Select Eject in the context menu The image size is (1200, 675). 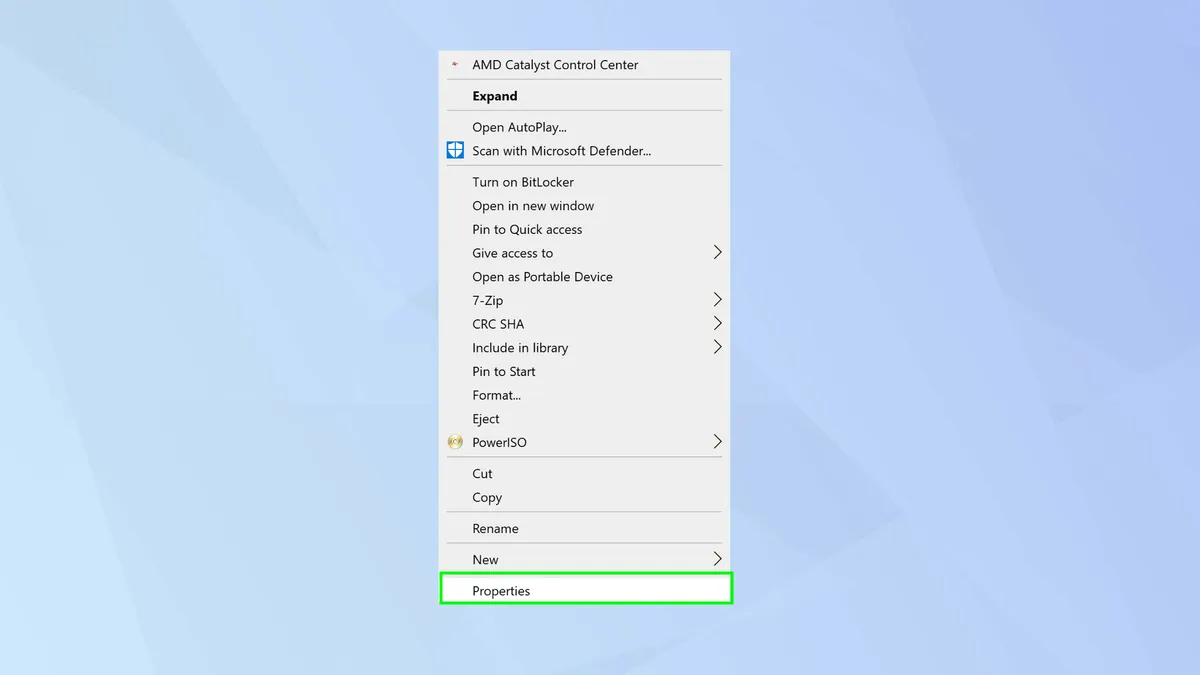[585, 419]
